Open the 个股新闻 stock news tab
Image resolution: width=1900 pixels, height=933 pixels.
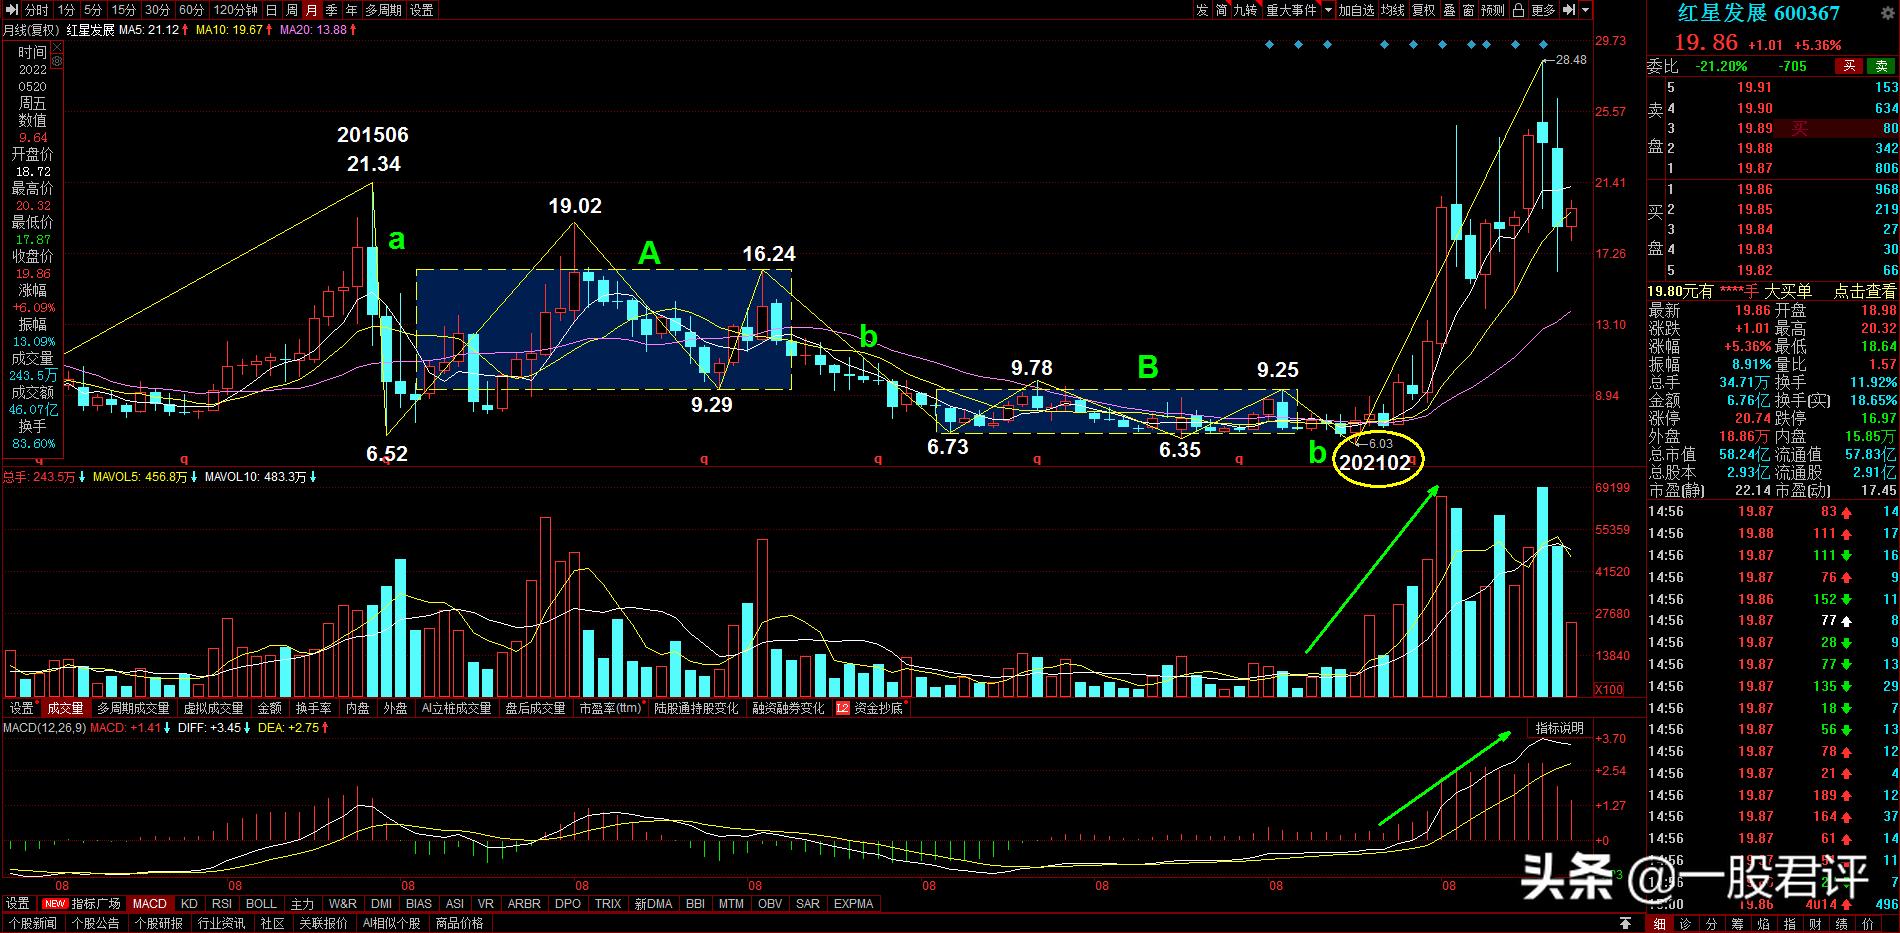click(x=32, y=923)
